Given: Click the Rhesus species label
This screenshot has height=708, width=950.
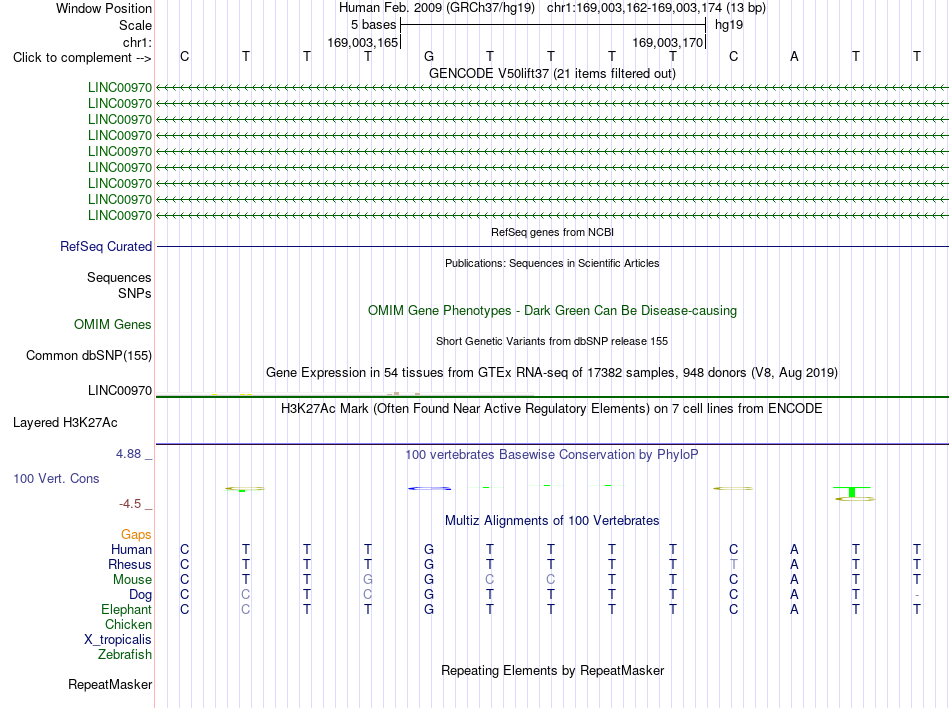Looking at the screenshot, I should (x=130, y=564).
